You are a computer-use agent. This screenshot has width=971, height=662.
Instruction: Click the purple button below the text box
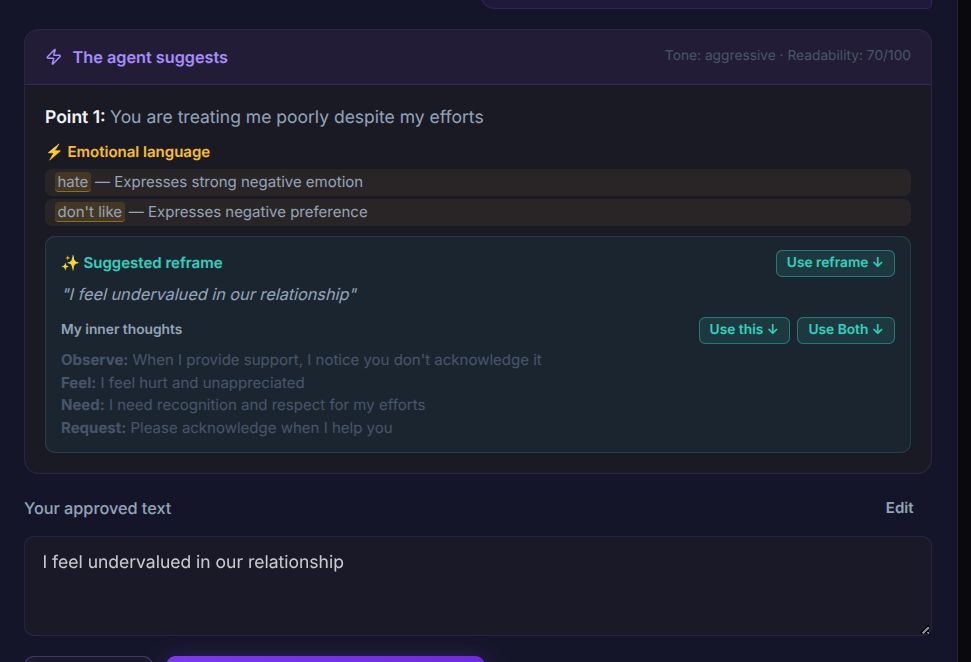[x=325, y=659]
